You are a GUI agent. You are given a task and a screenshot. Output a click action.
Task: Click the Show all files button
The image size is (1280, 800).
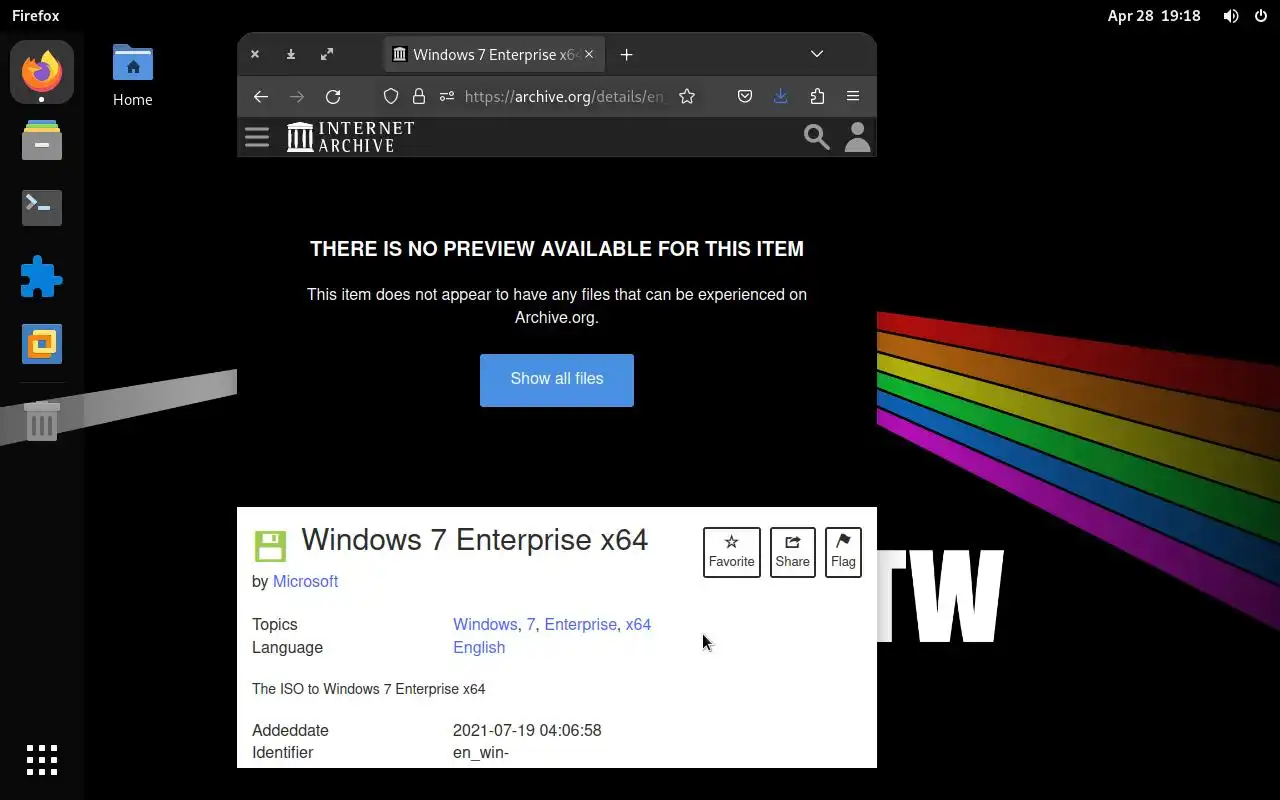[x=557, y=380]
